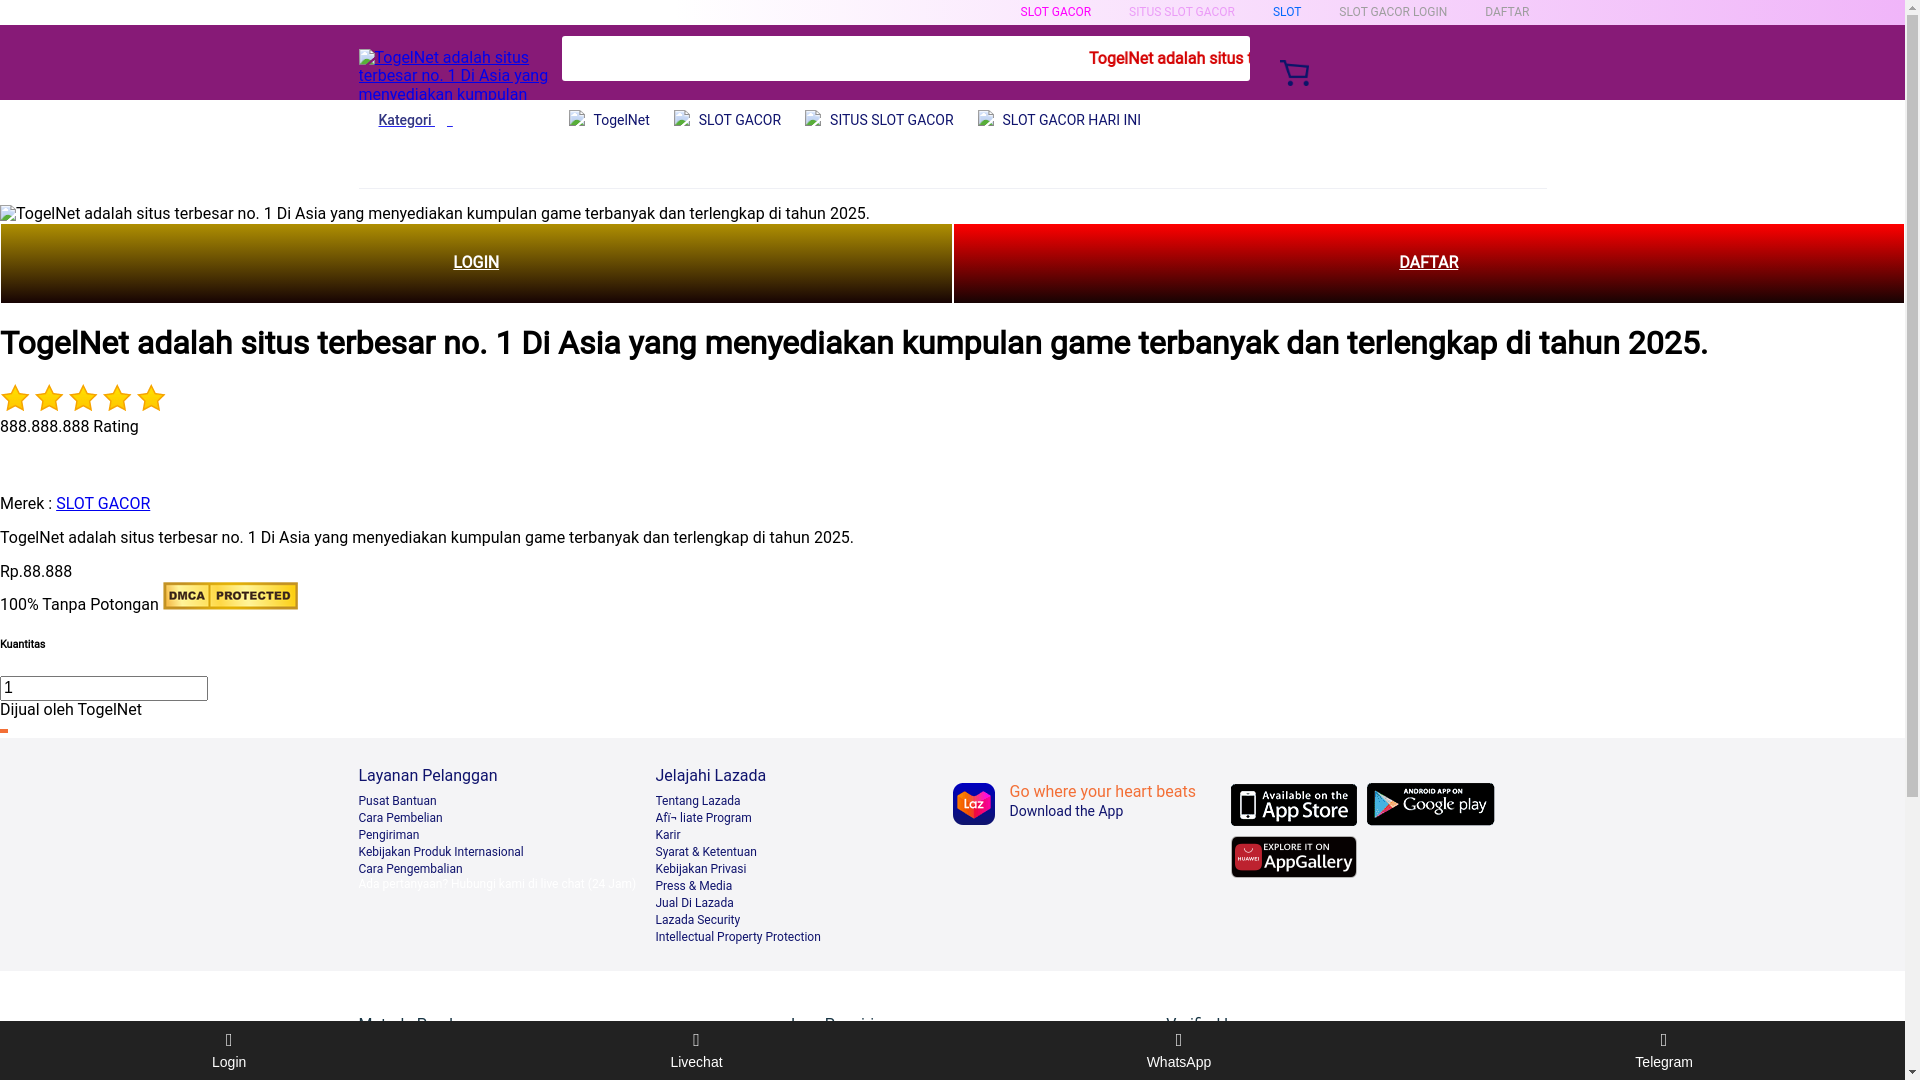Open the shopping cart icon
This screenshot has width=1920, height=1080.
[1294, 73]
